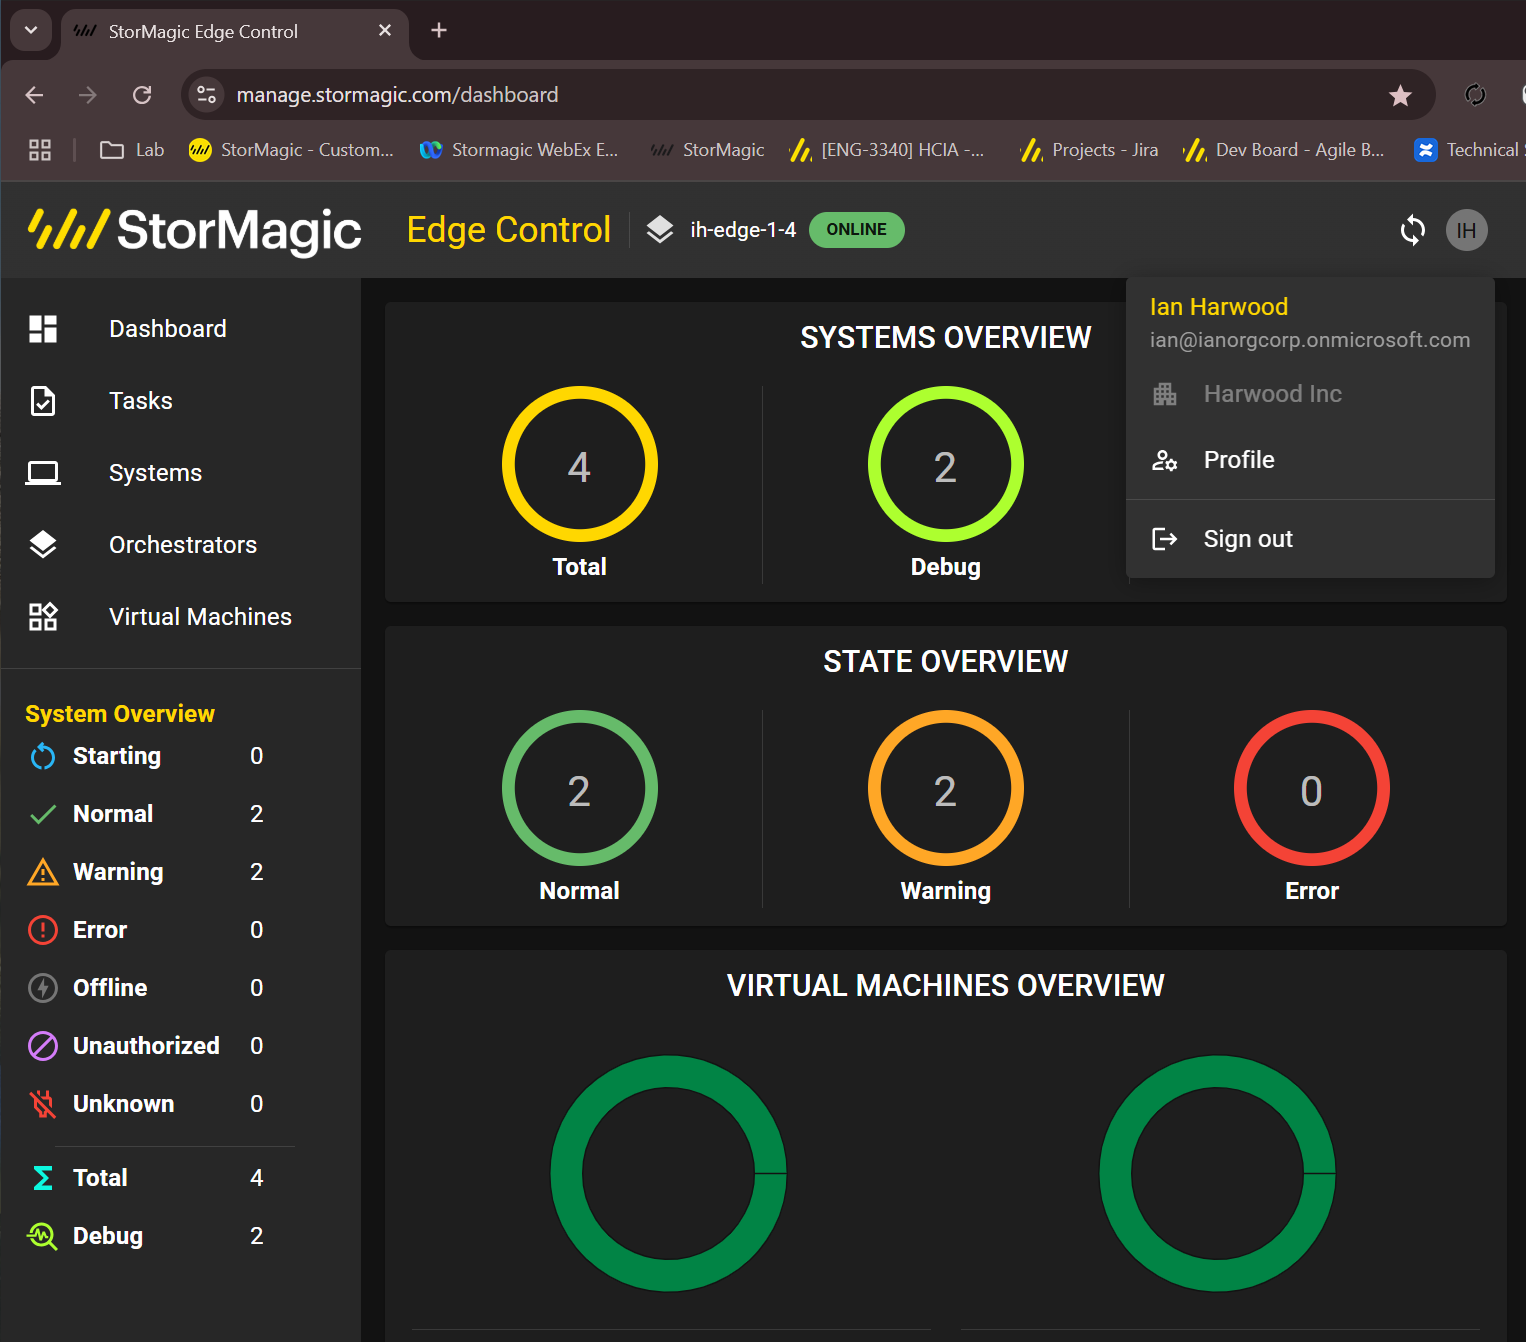1526x1342 pixels.
Task: Click the Total sigma icon
Action: coord(43,1178)
